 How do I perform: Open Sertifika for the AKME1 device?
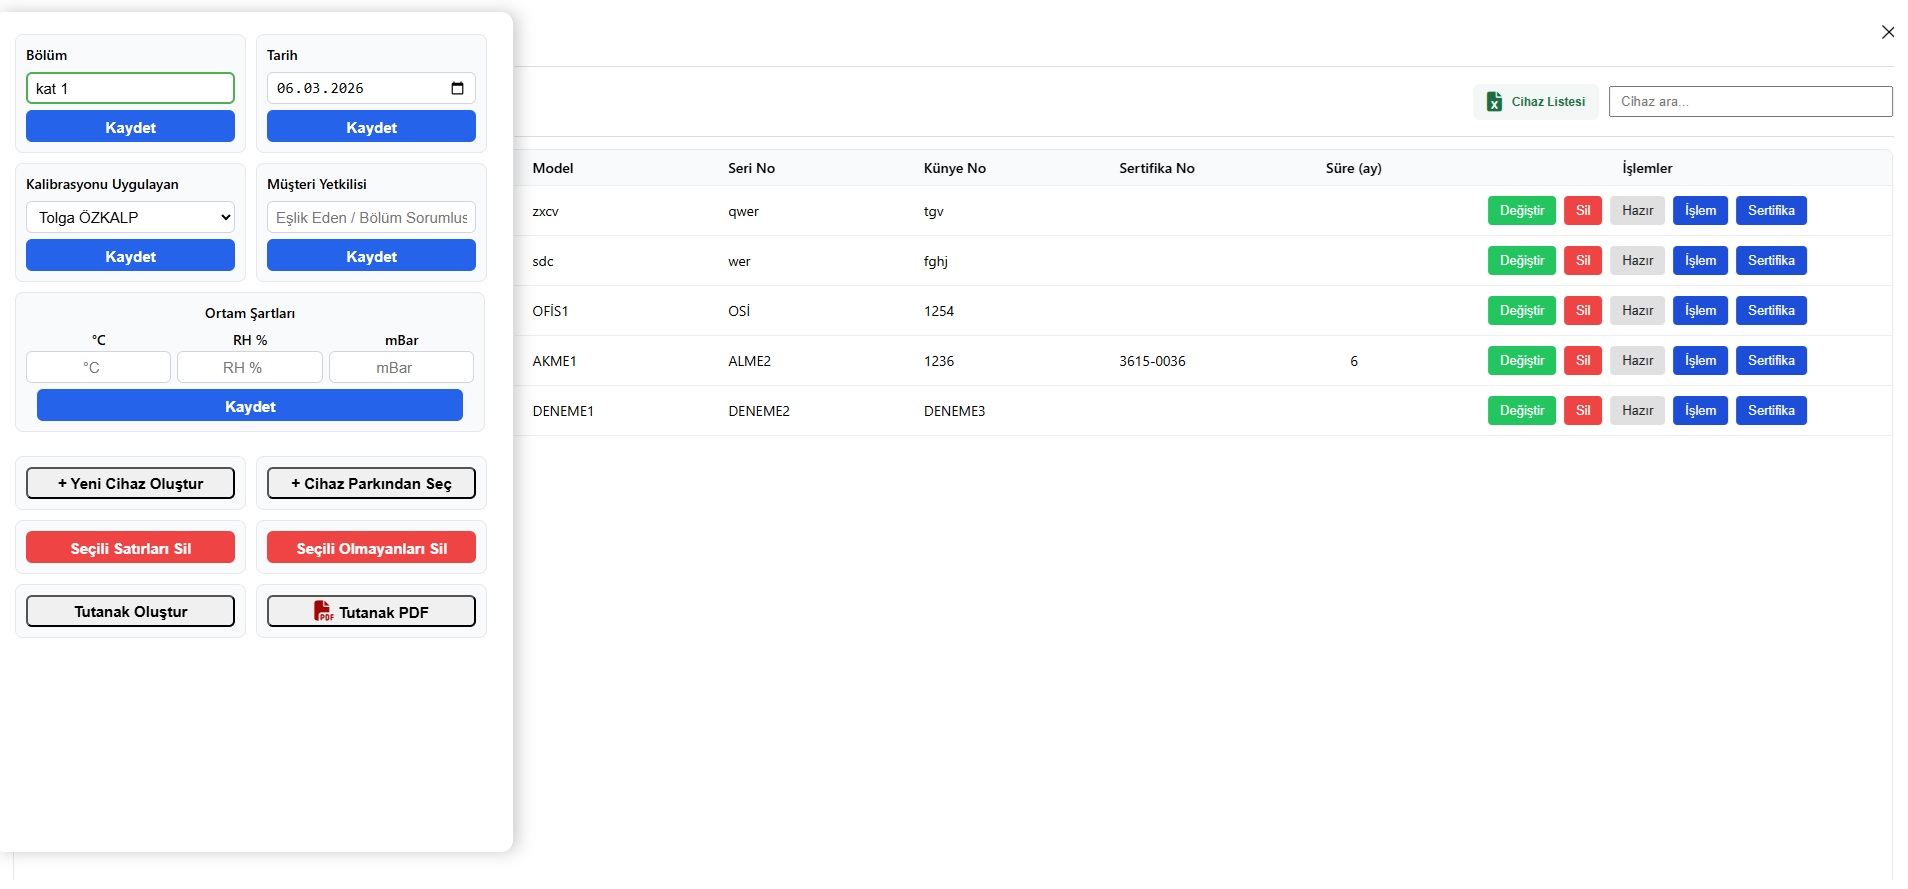1770,361
